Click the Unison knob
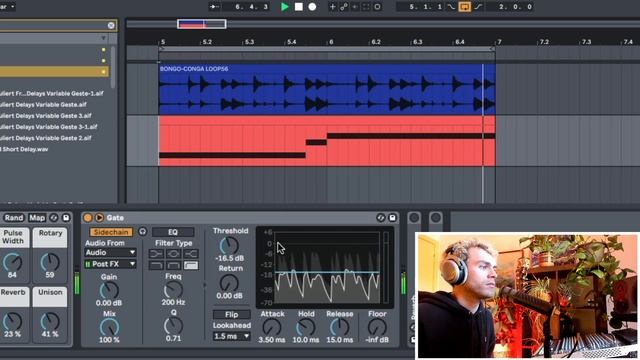The width and height of the screenshot is (640, 360). click(x=50, y=322)
